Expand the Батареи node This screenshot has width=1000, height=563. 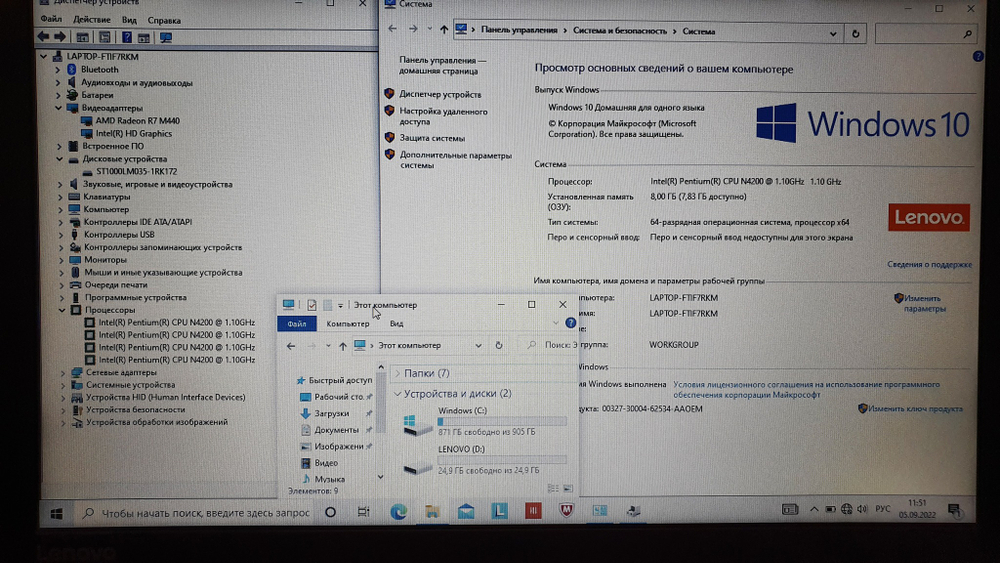pos(58,95)
